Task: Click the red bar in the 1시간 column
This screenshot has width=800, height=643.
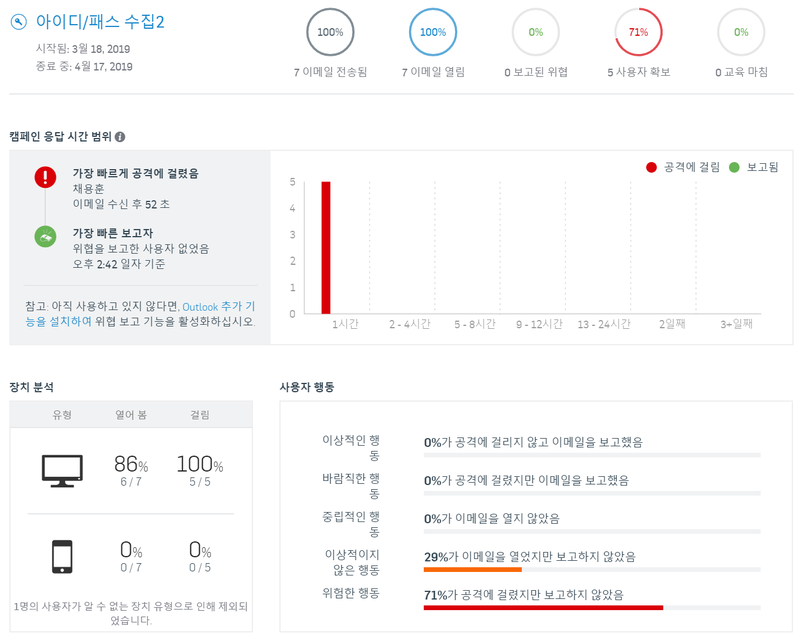Action: [326, 248]
